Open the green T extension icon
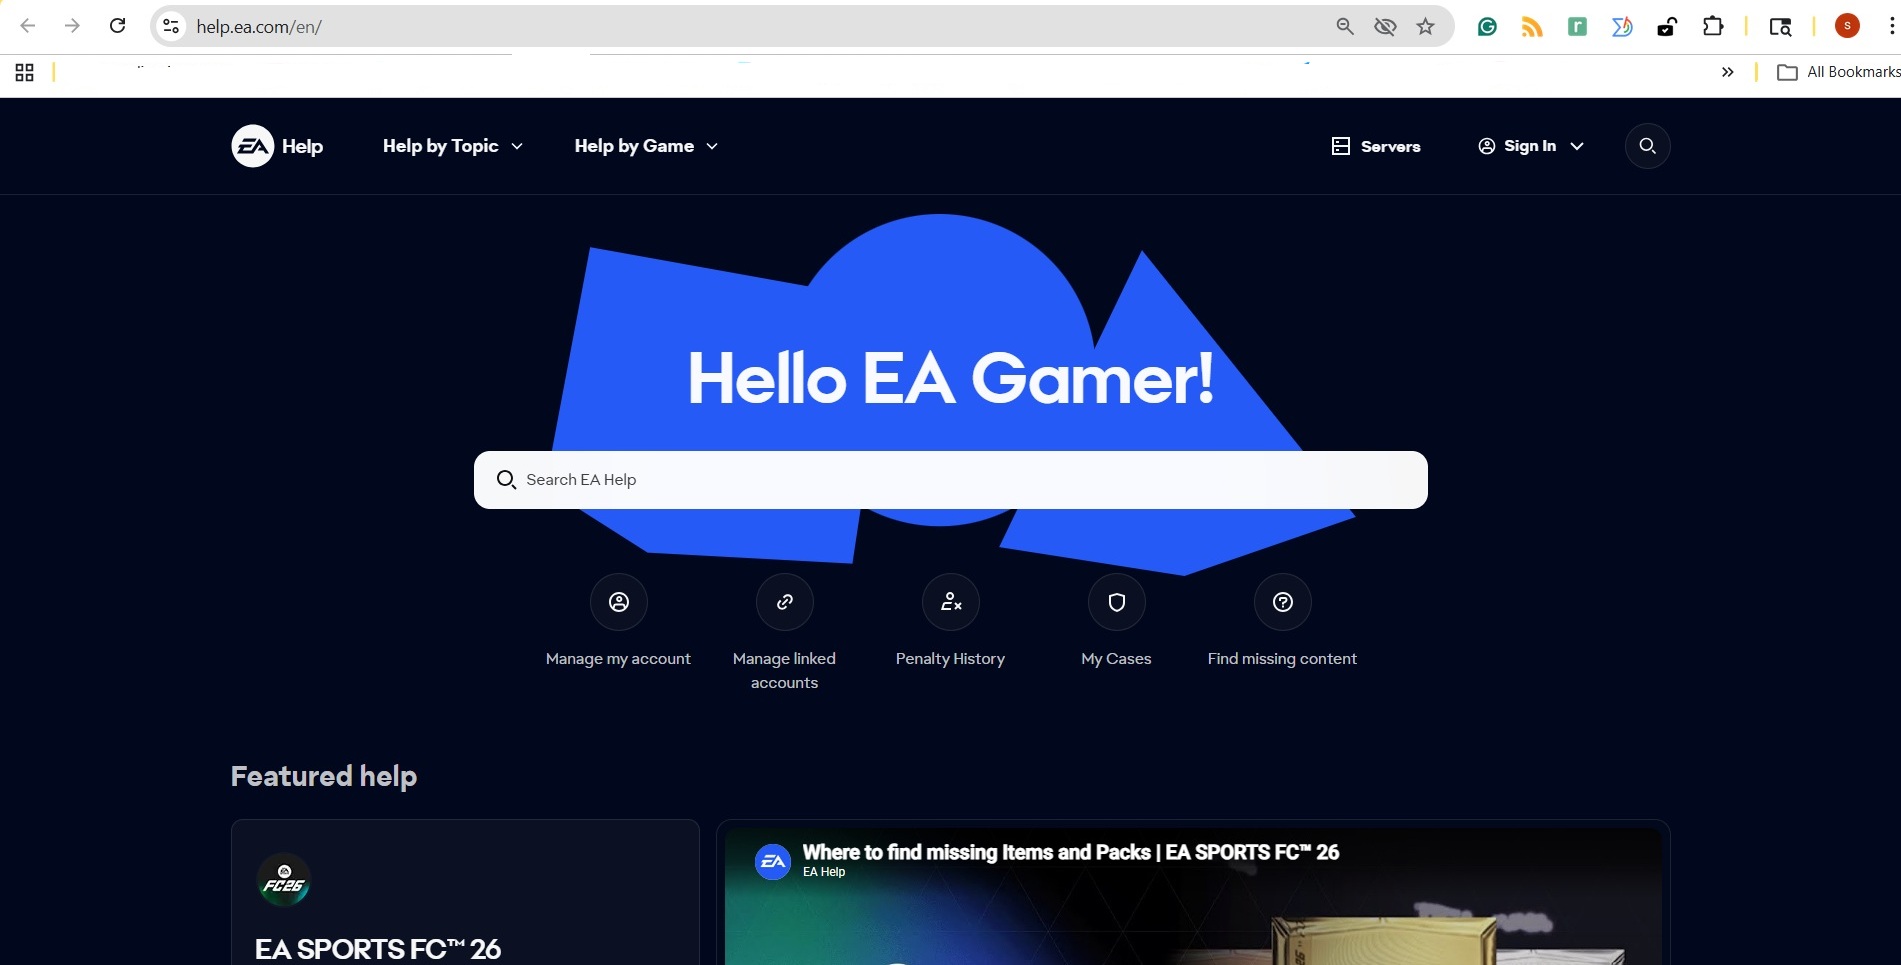Image resolution: width=1901 pixels, height=965 pixels. (x=1577, y=27)
